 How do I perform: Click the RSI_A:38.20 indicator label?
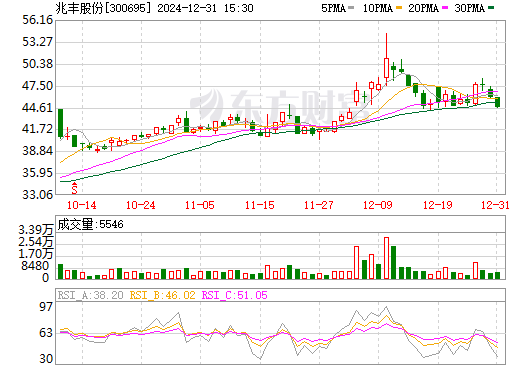(91, 295)
